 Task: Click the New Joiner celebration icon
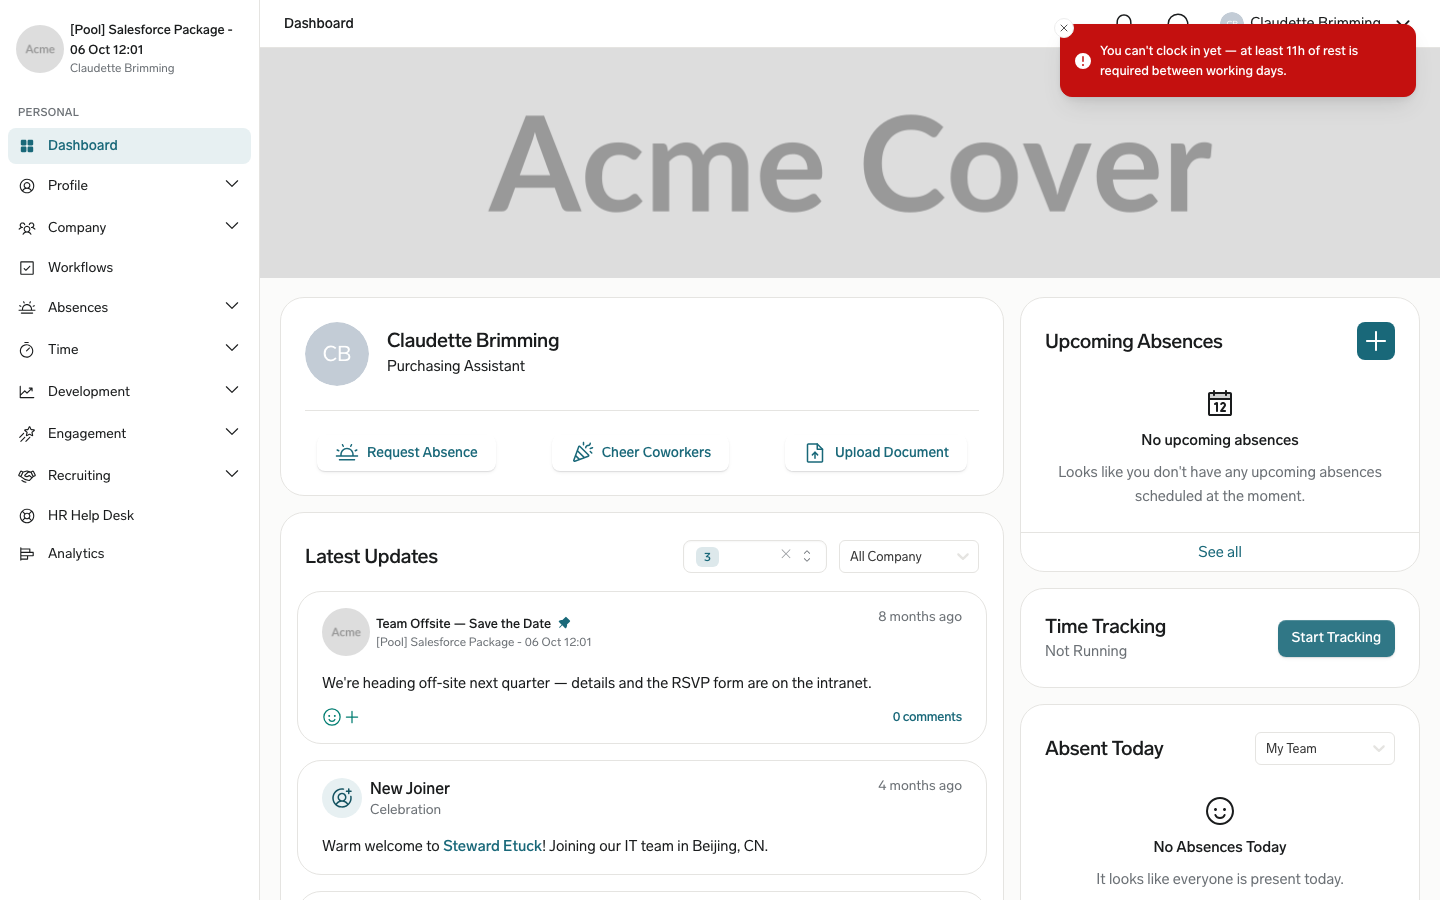(x=342, y=798)
